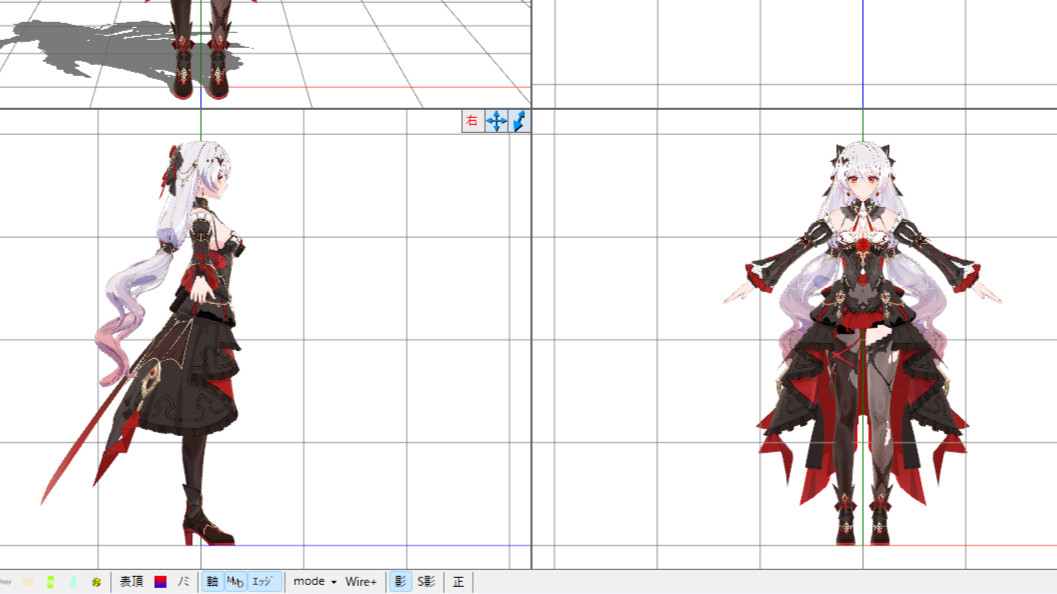Toggle the MMD display icon
The height and width of the screenshot is (594, 1057).
(x=235, y=581)
